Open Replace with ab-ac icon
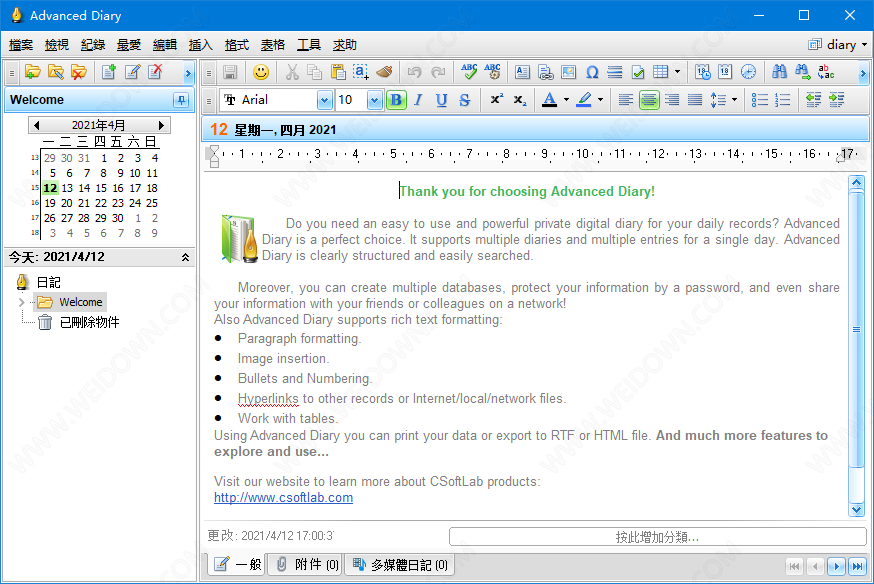The height and width of the screenshot is (584, 874). 826,72
